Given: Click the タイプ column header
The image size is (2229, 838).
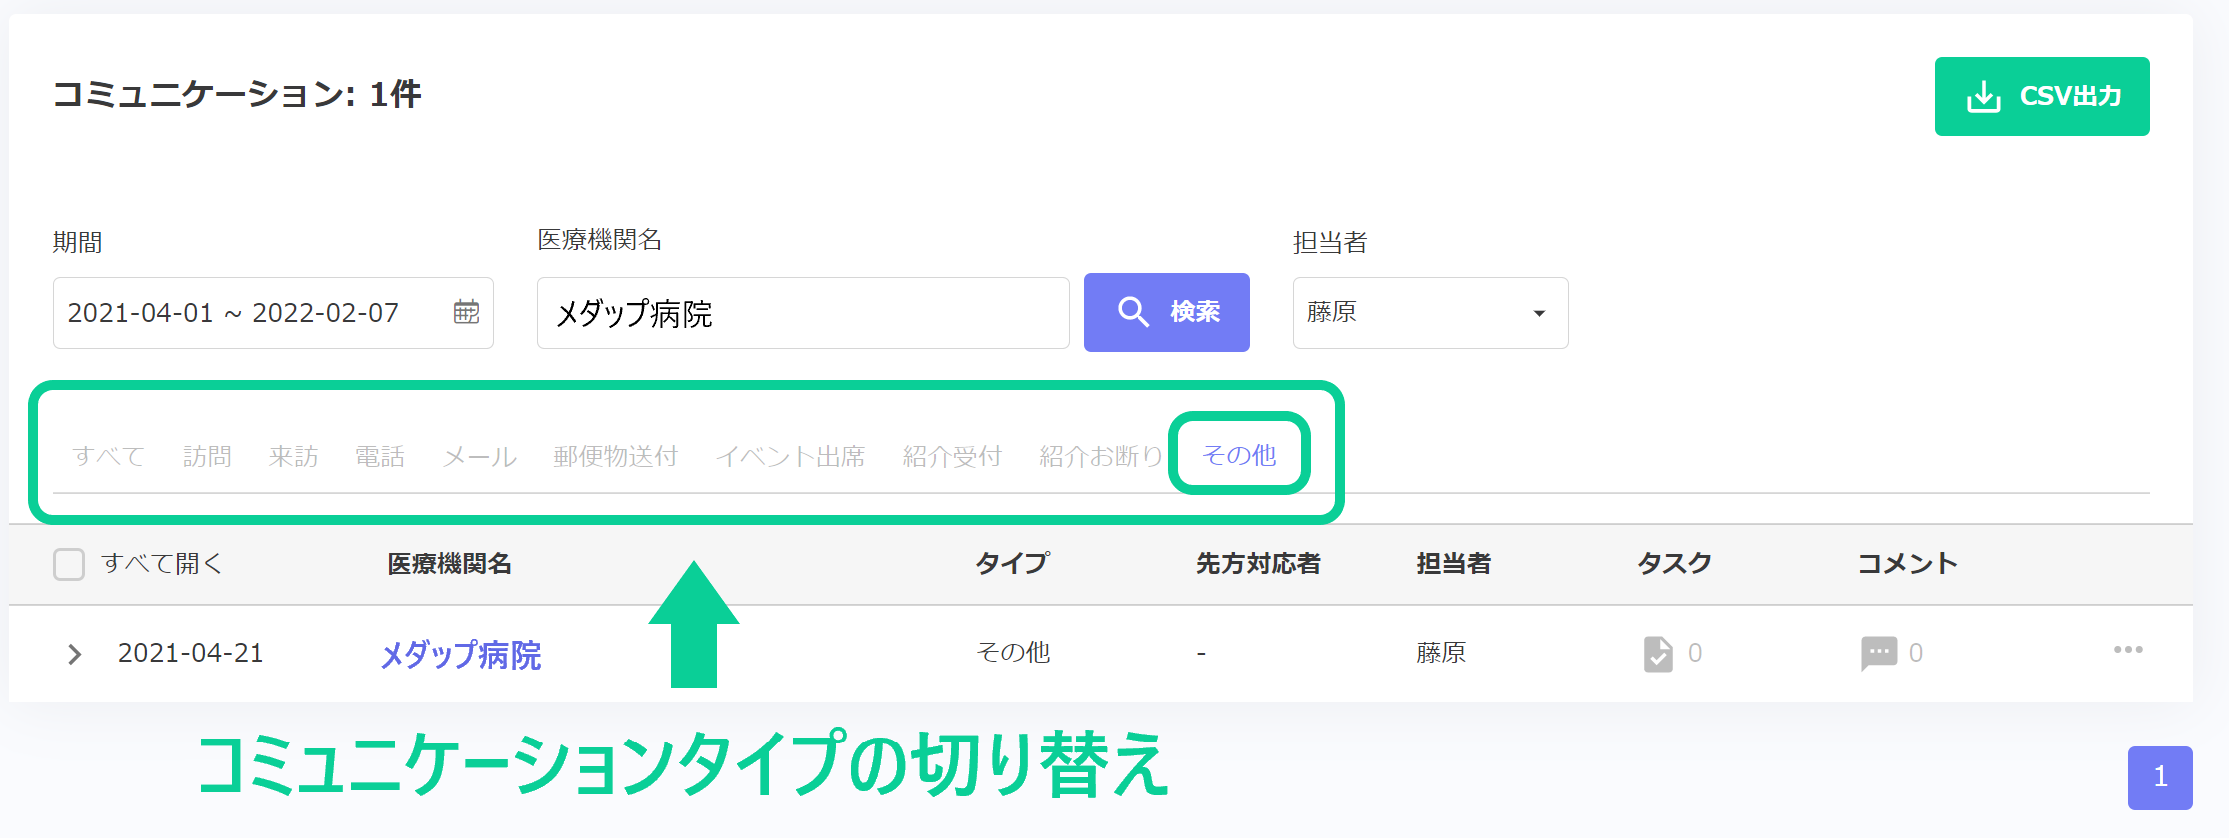Looking at the screenshot, I should [x=1012, y=563].
